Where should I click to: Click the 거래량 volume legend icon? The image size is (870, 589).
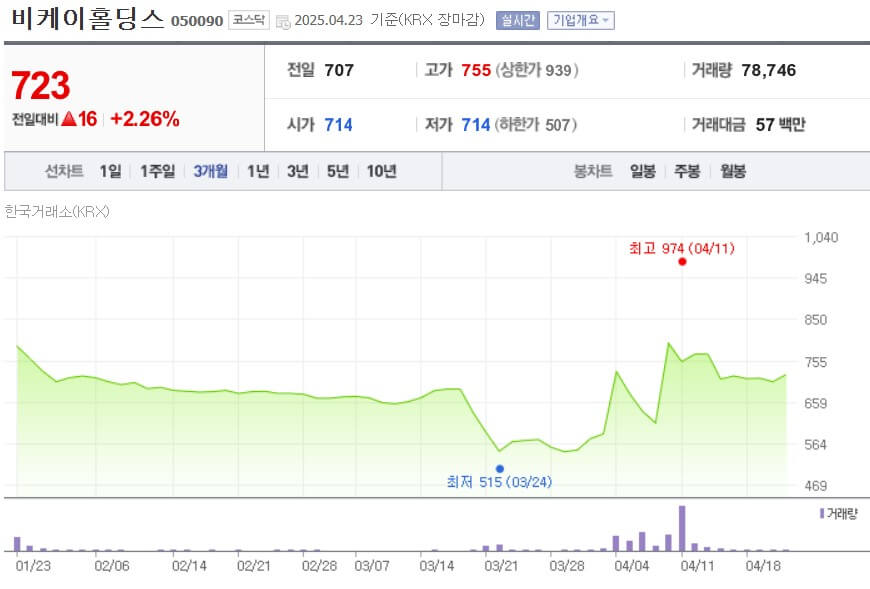pos(822,511)
